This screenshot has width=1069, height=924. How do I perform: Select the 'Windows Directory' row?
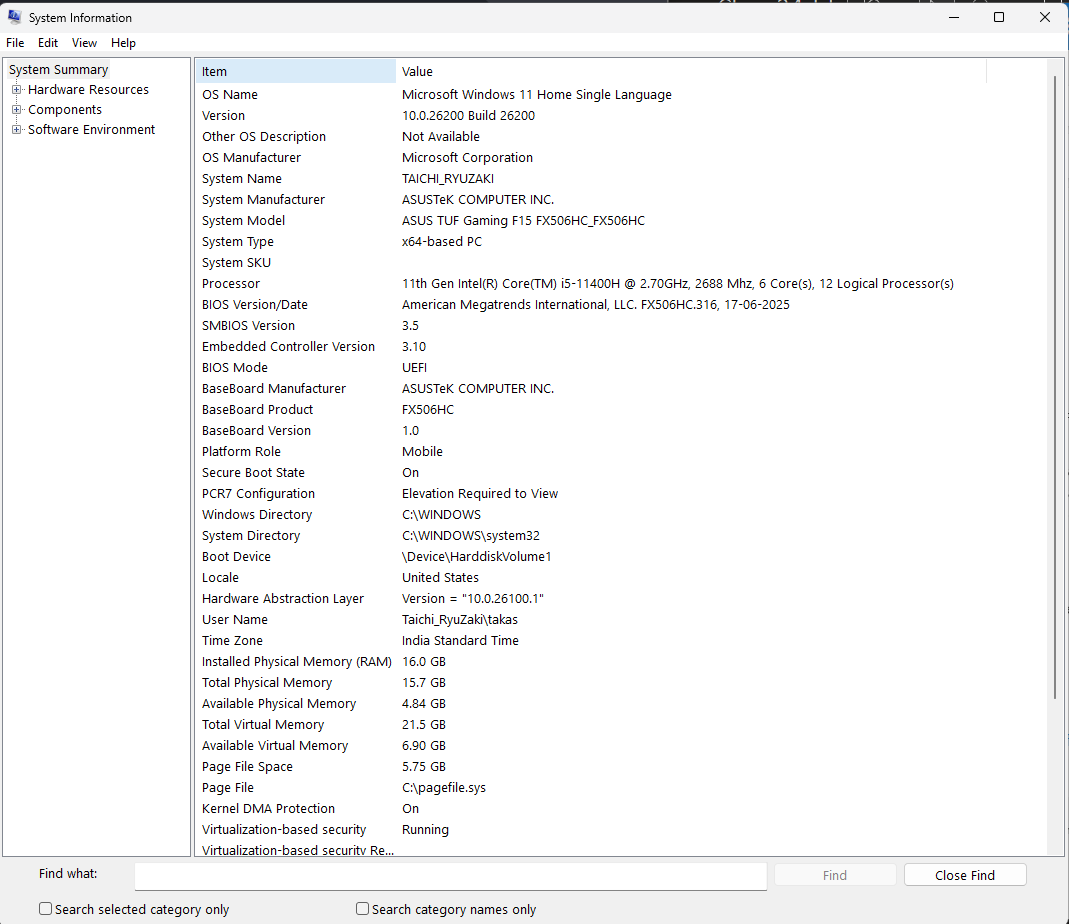point(591,515)
